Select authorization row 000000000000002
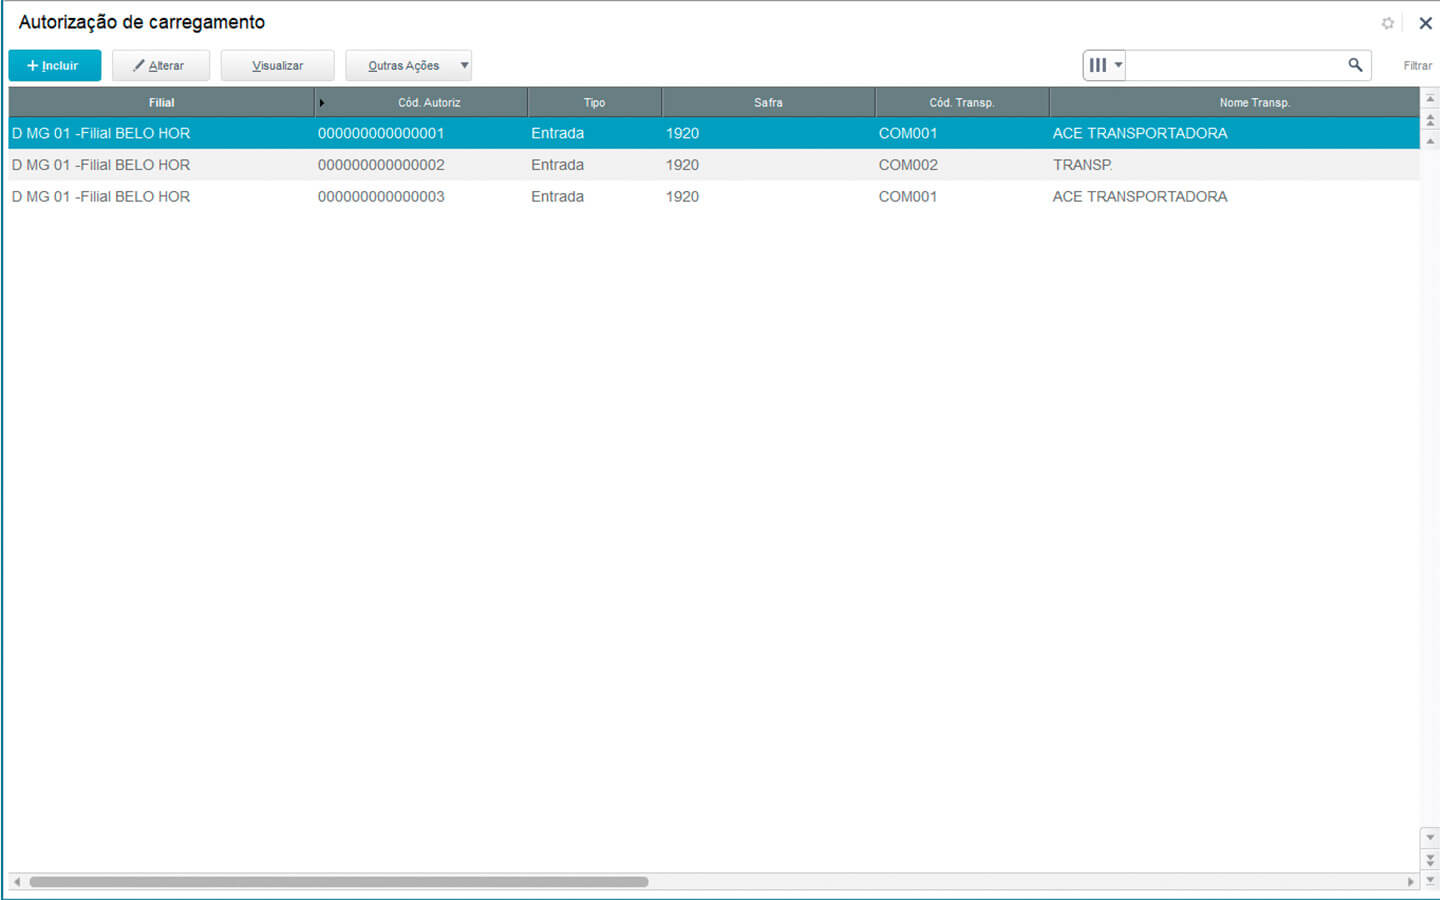 (x=381, y=165)
